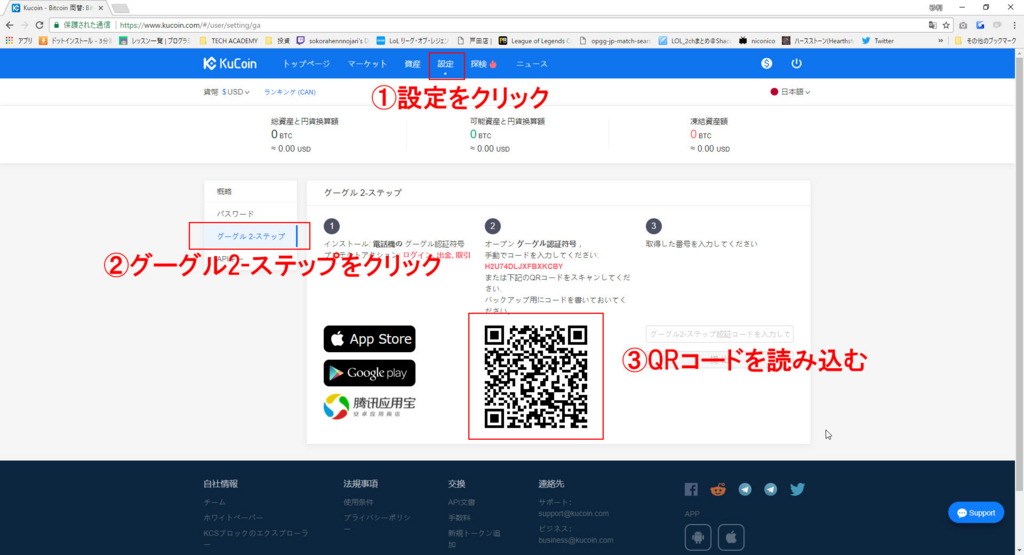Reload the KuCoin page
This screenshot has width=1024, height=555.
point(39,25)
